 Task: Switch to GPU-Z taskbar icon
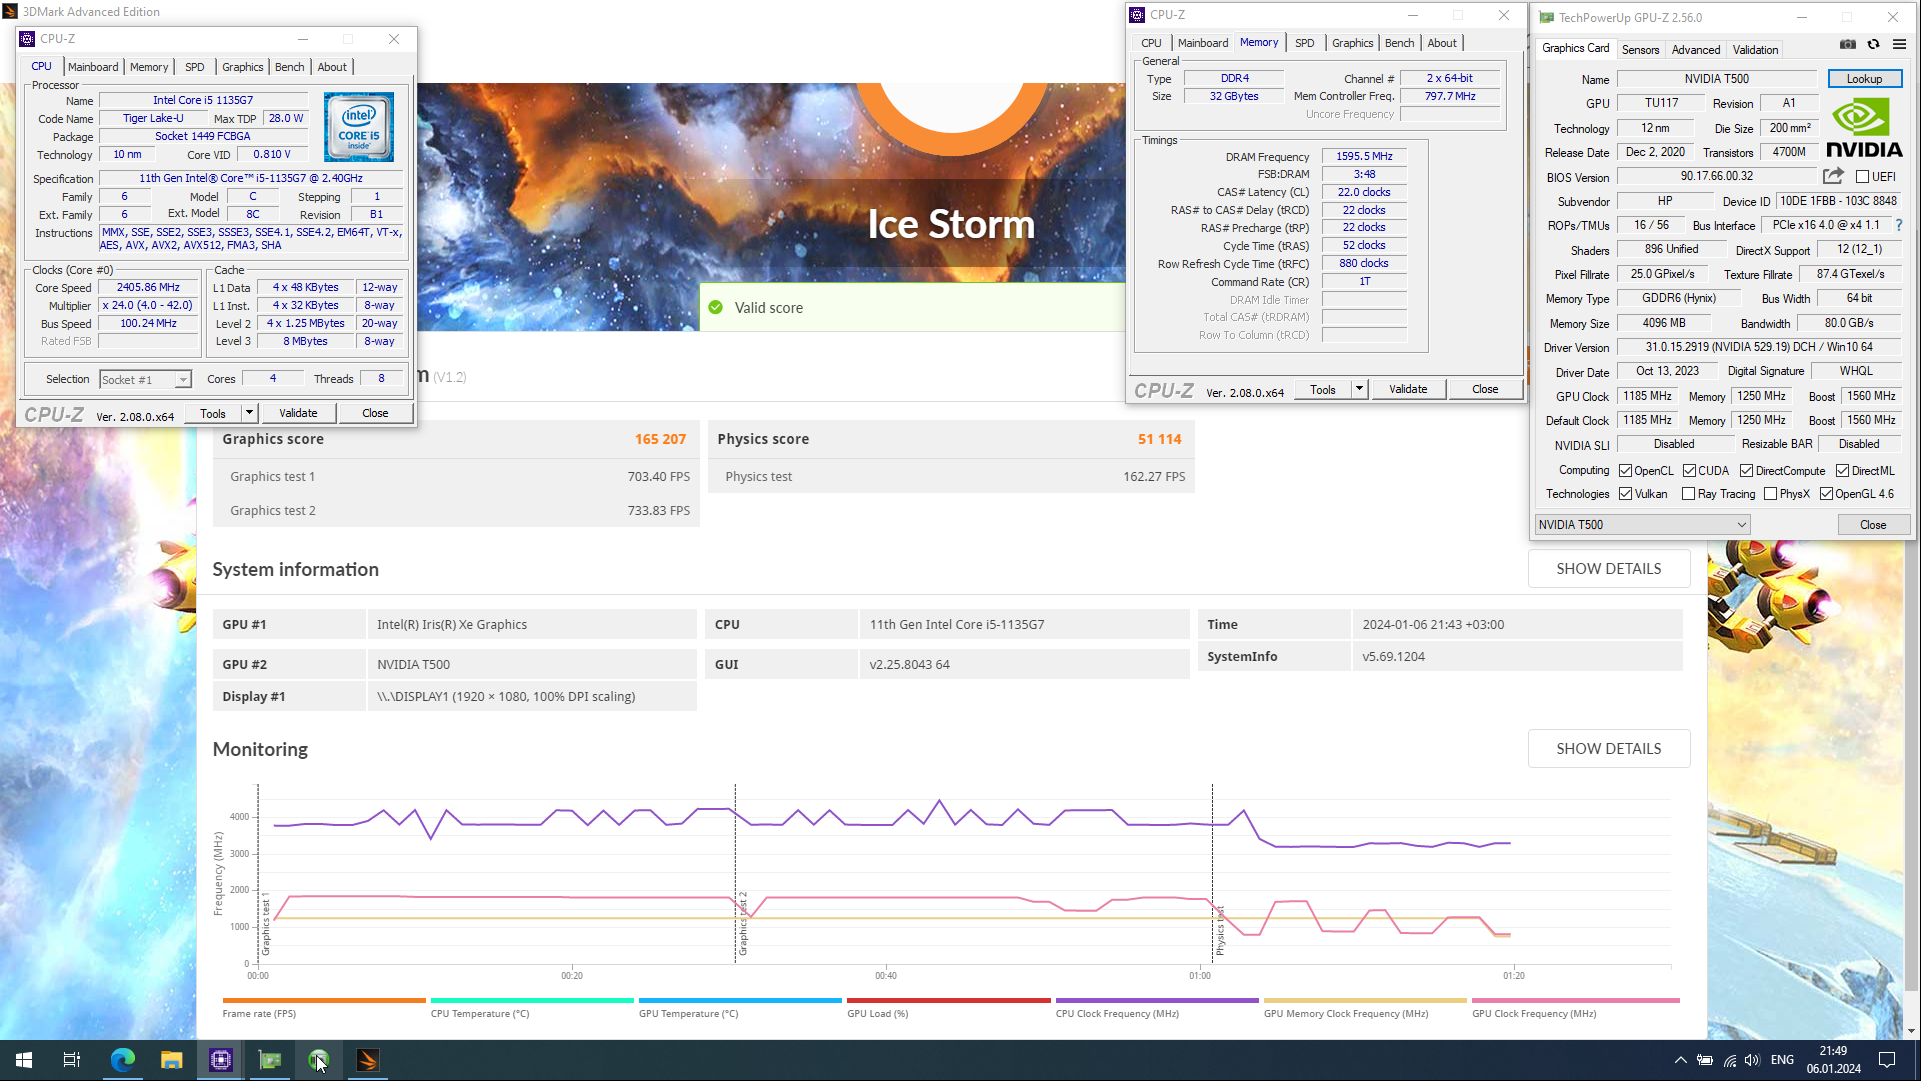coord(269,1060)
